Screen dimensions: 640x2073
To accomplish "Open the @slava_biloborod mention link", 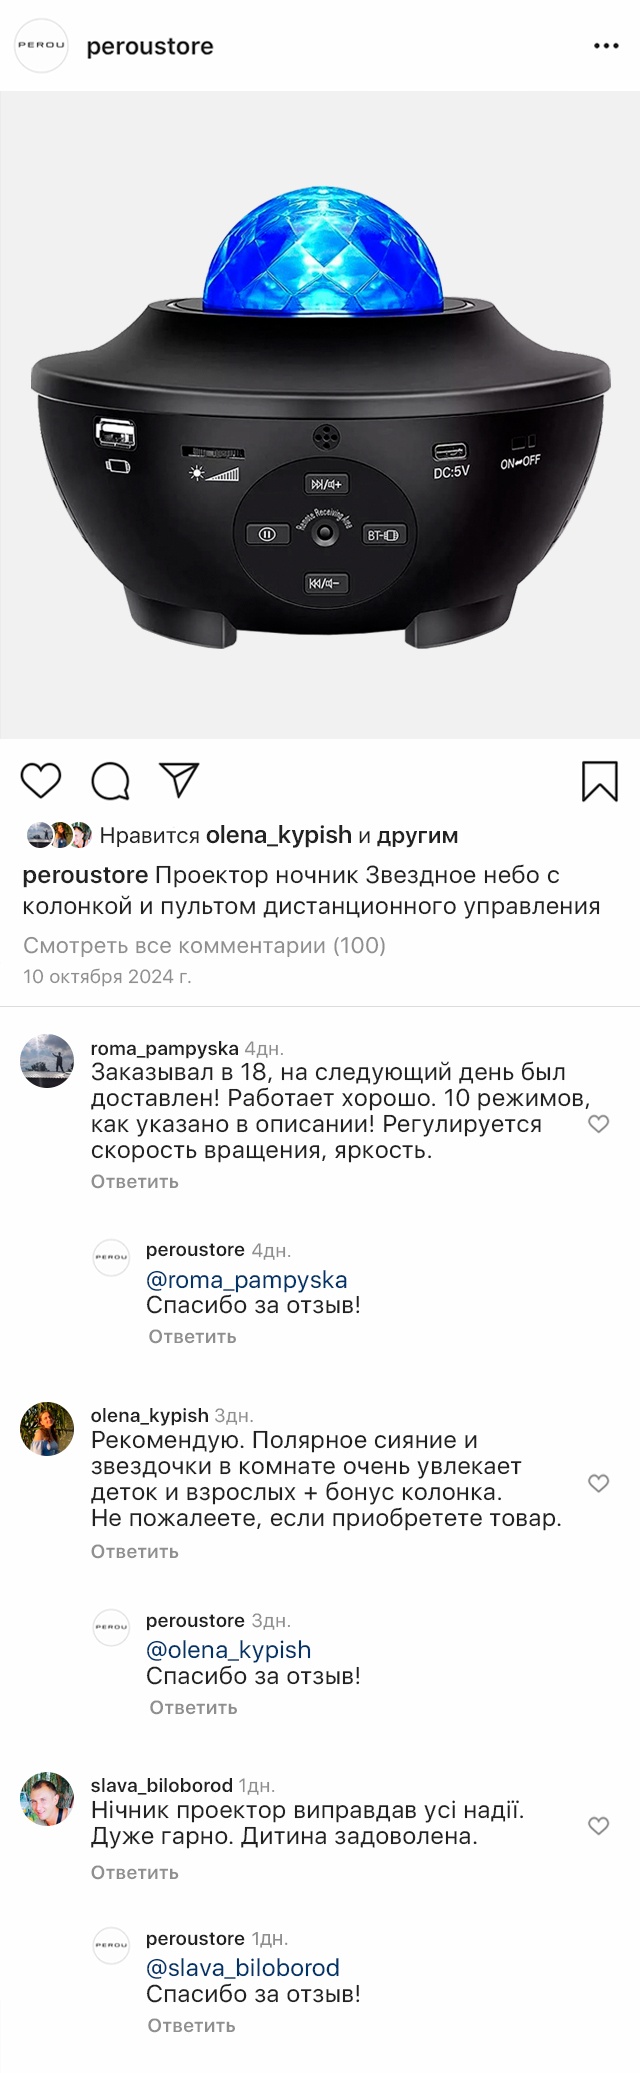I will 243,1967.
